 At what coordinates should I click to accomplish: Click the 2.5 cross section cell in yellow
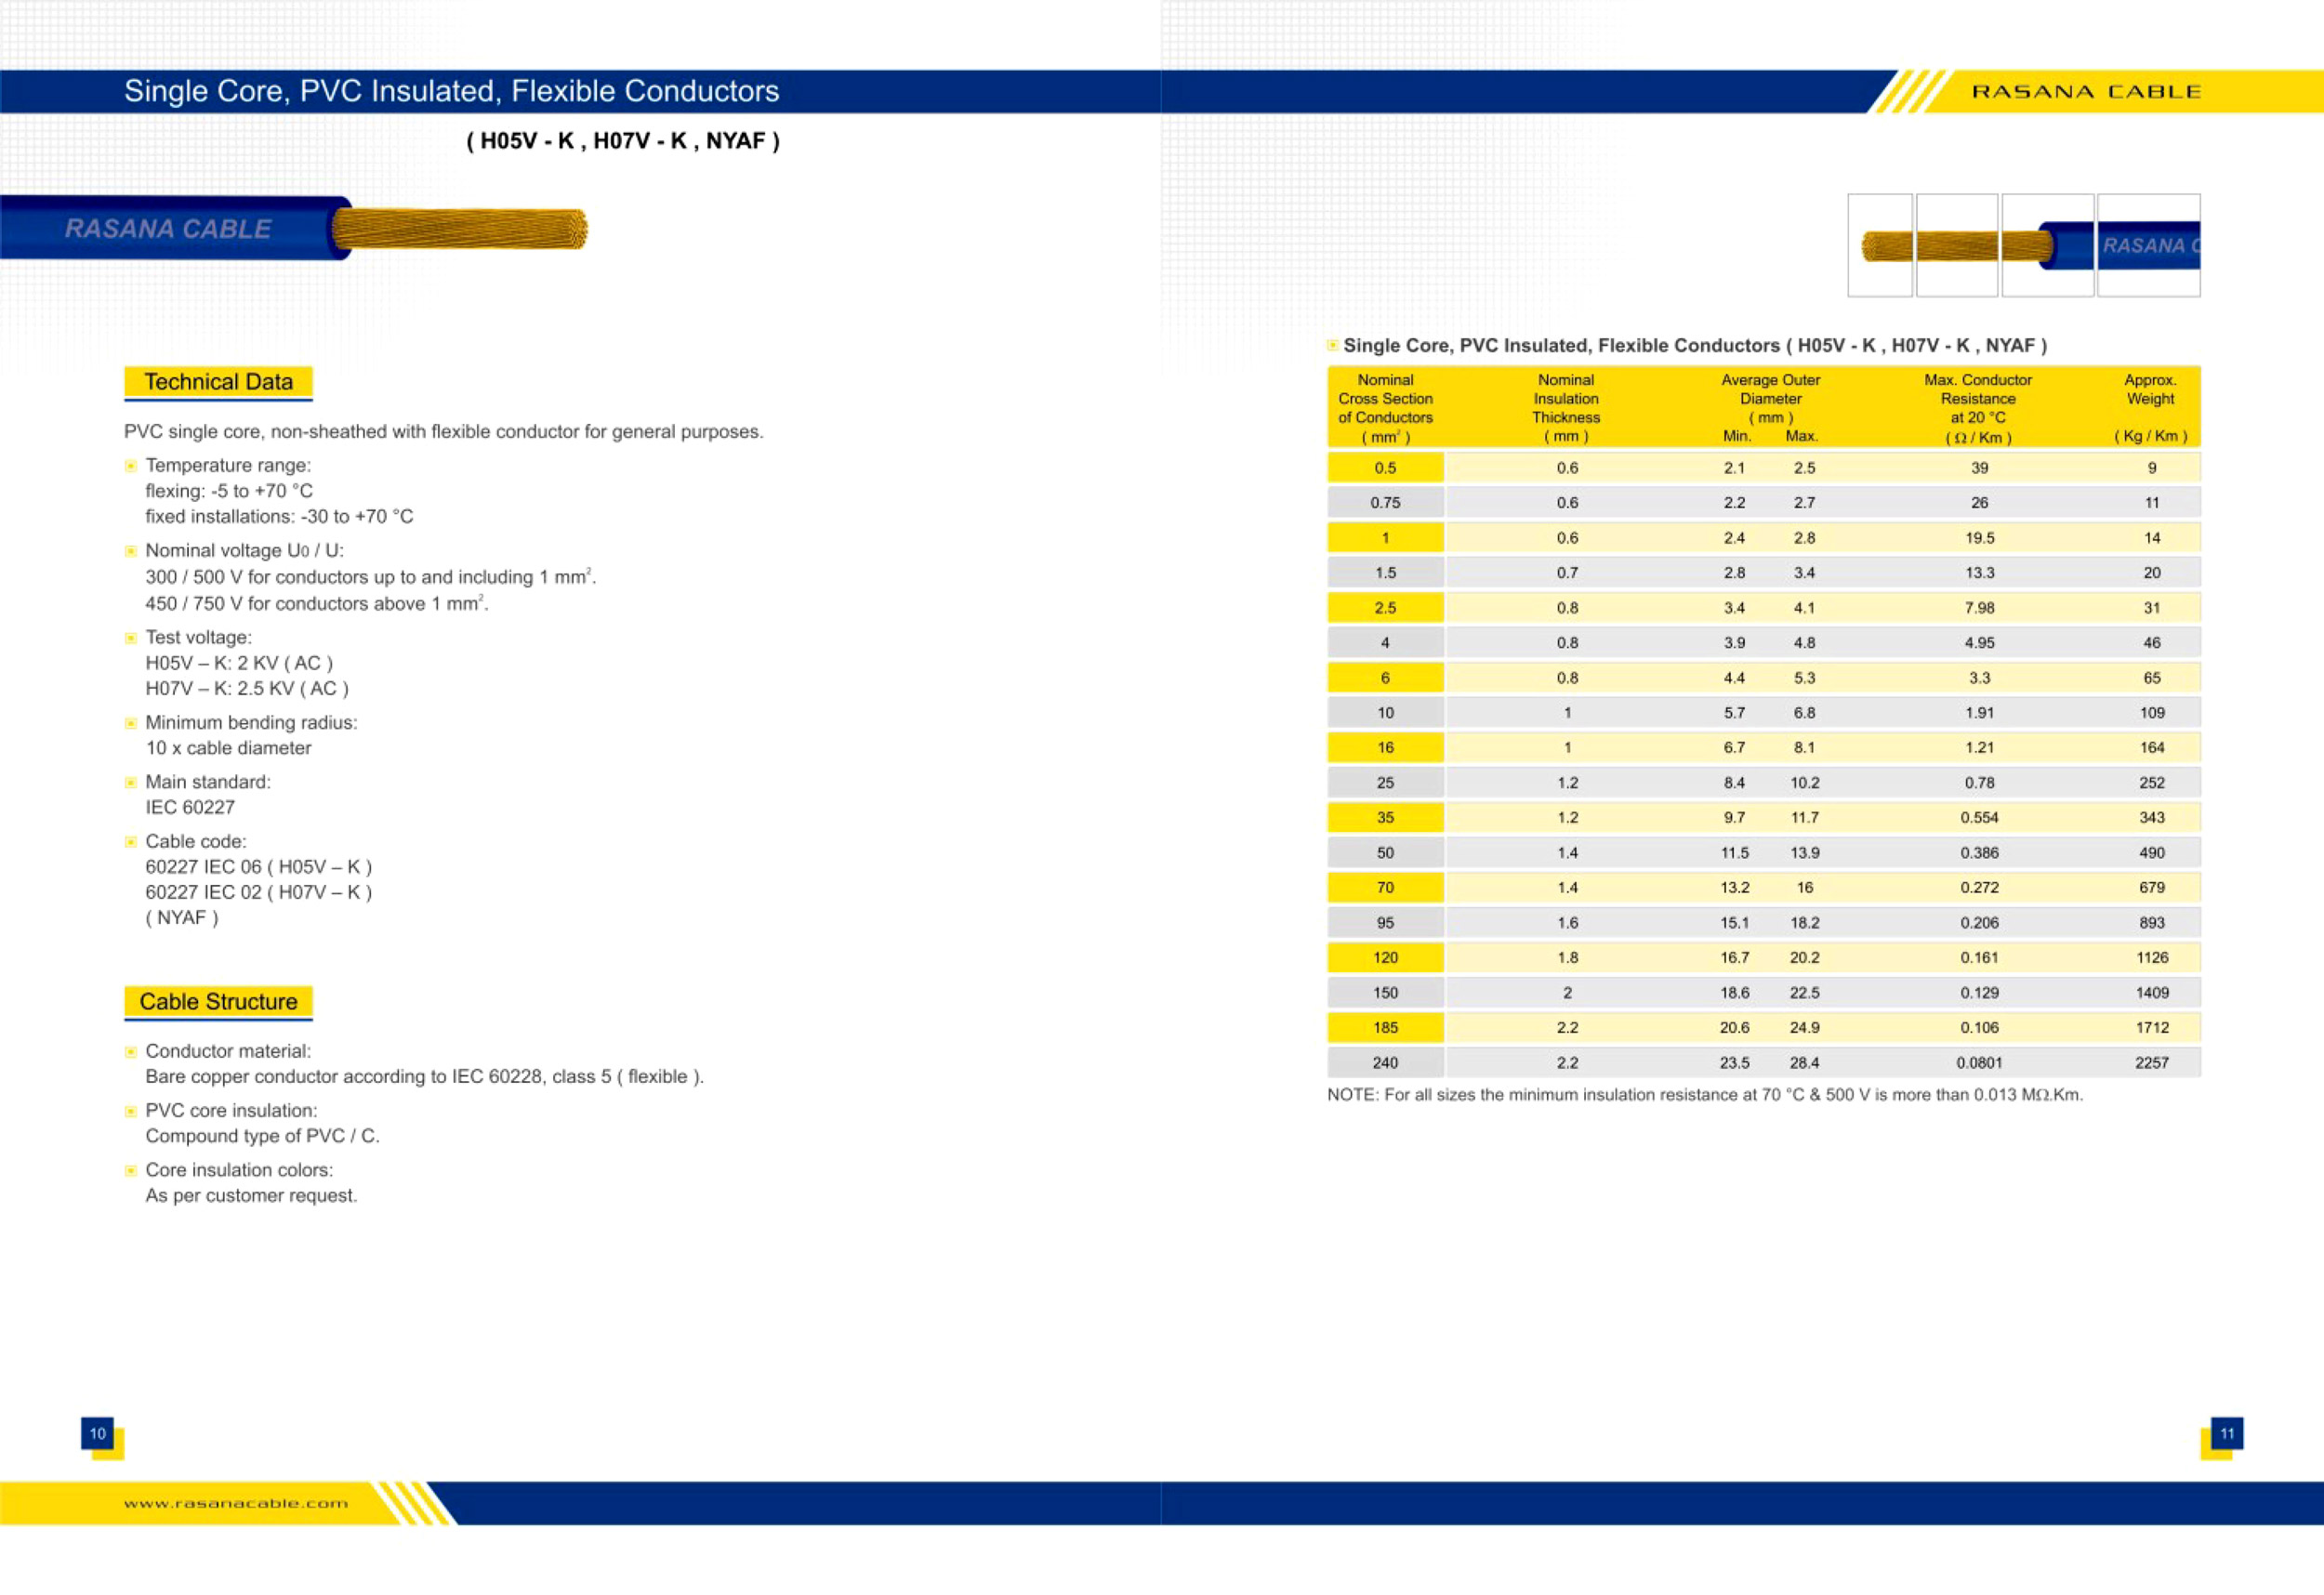pos(1385,608)
